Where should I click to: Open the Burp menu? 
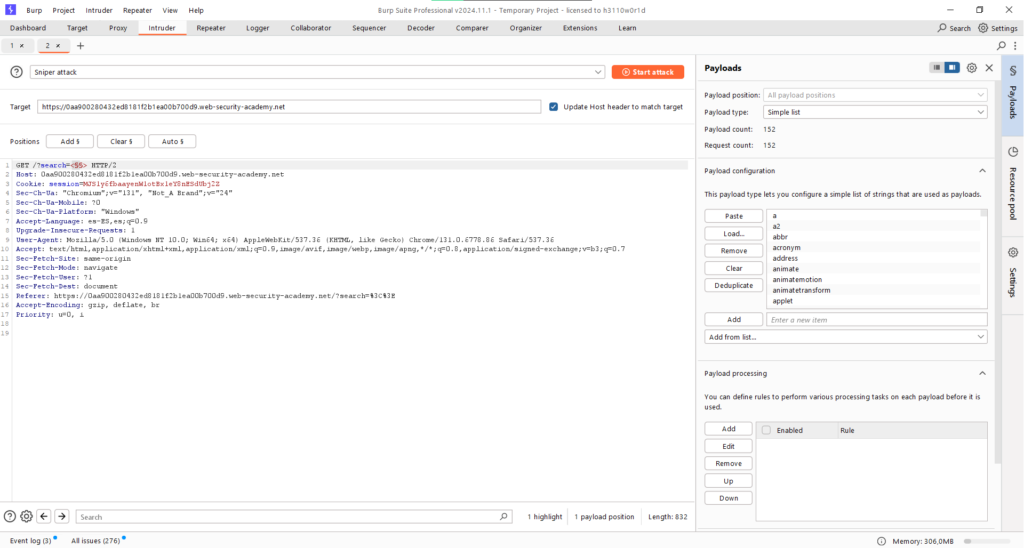point(34,10)
